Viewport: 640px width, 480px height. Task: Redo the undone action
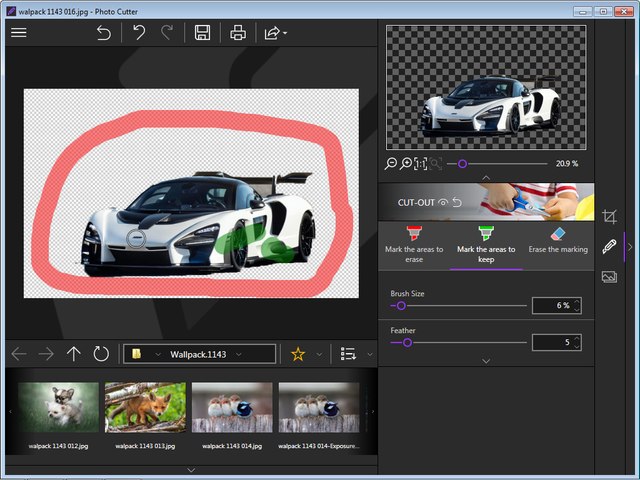tap(167, 33)
